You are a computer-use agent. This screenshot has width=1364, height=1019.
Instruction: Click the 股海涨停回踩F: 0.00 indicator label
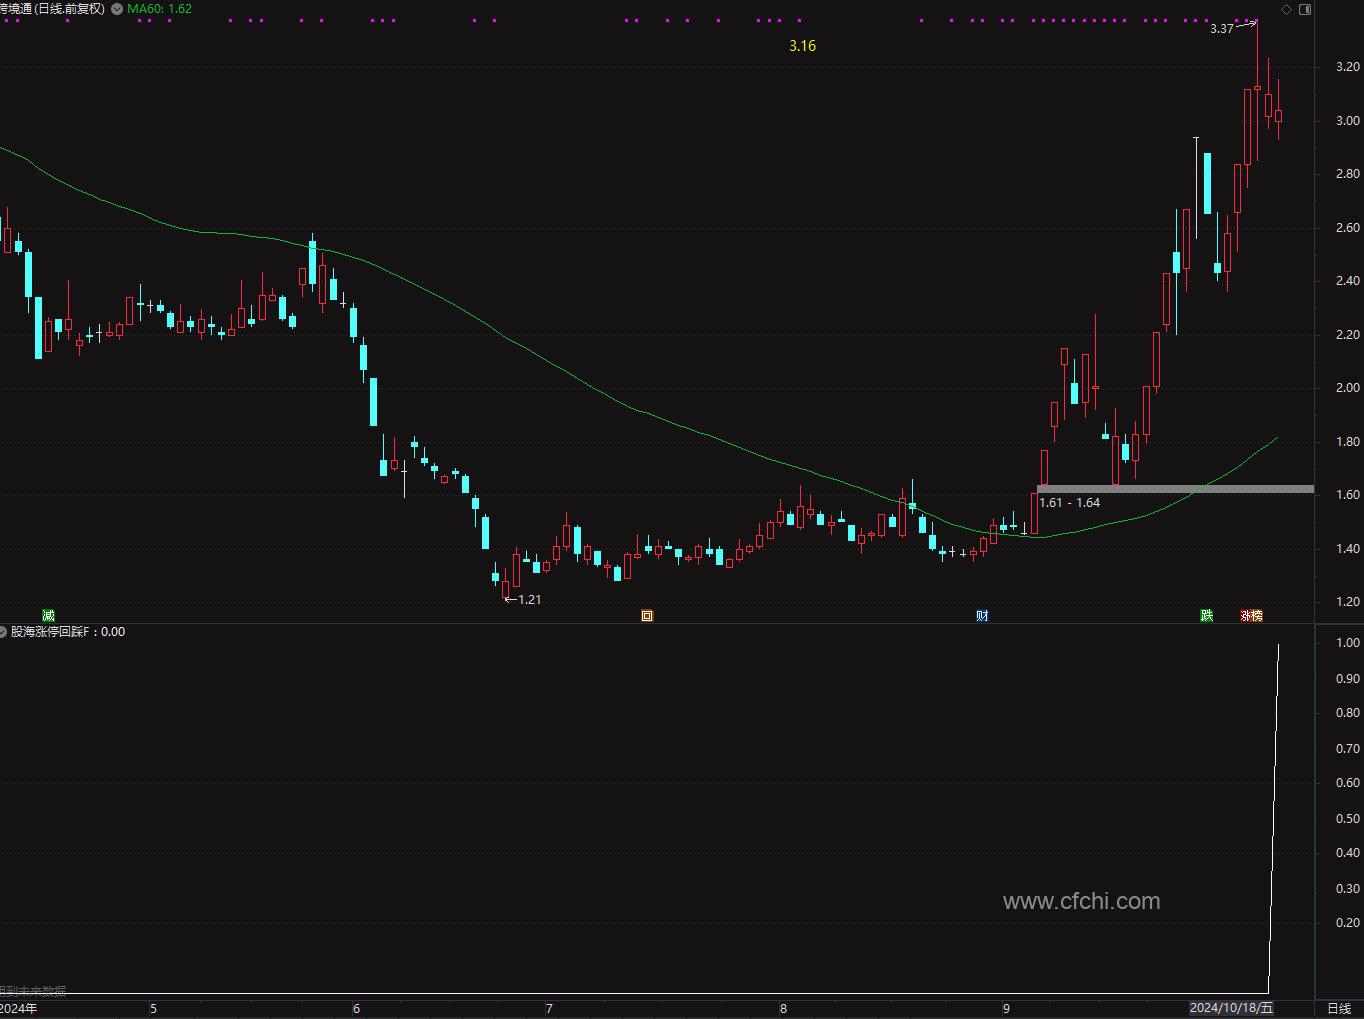(x=68, y=632)
